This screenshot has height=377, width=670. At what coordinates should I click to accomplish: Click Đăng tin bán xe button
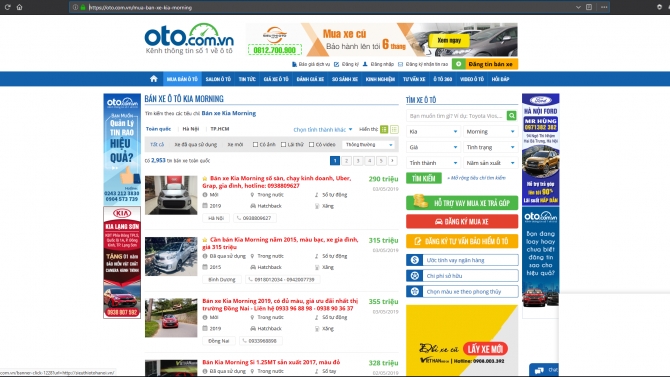pos(485,64)
